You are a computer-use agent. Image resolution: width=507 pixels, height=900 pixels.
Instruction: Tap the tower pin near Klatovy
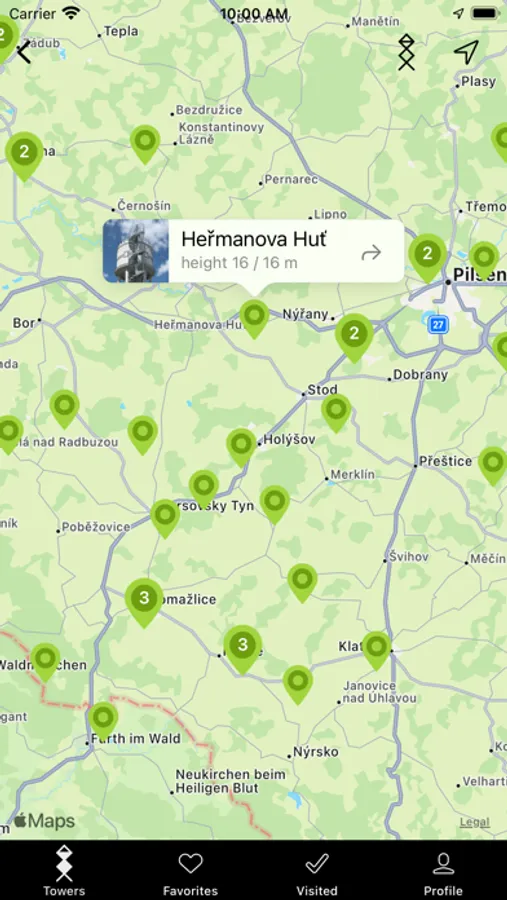tap(377, 650)
